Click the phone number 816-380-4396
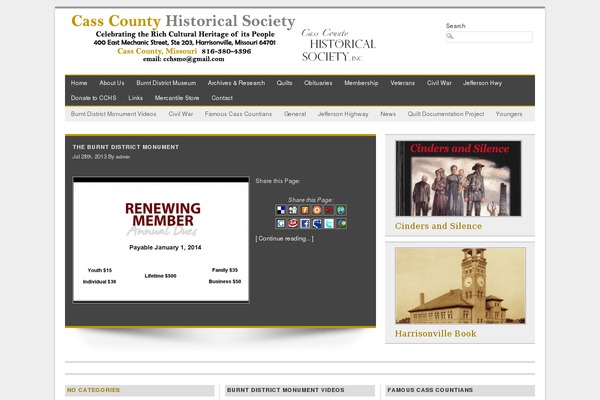 226,51
